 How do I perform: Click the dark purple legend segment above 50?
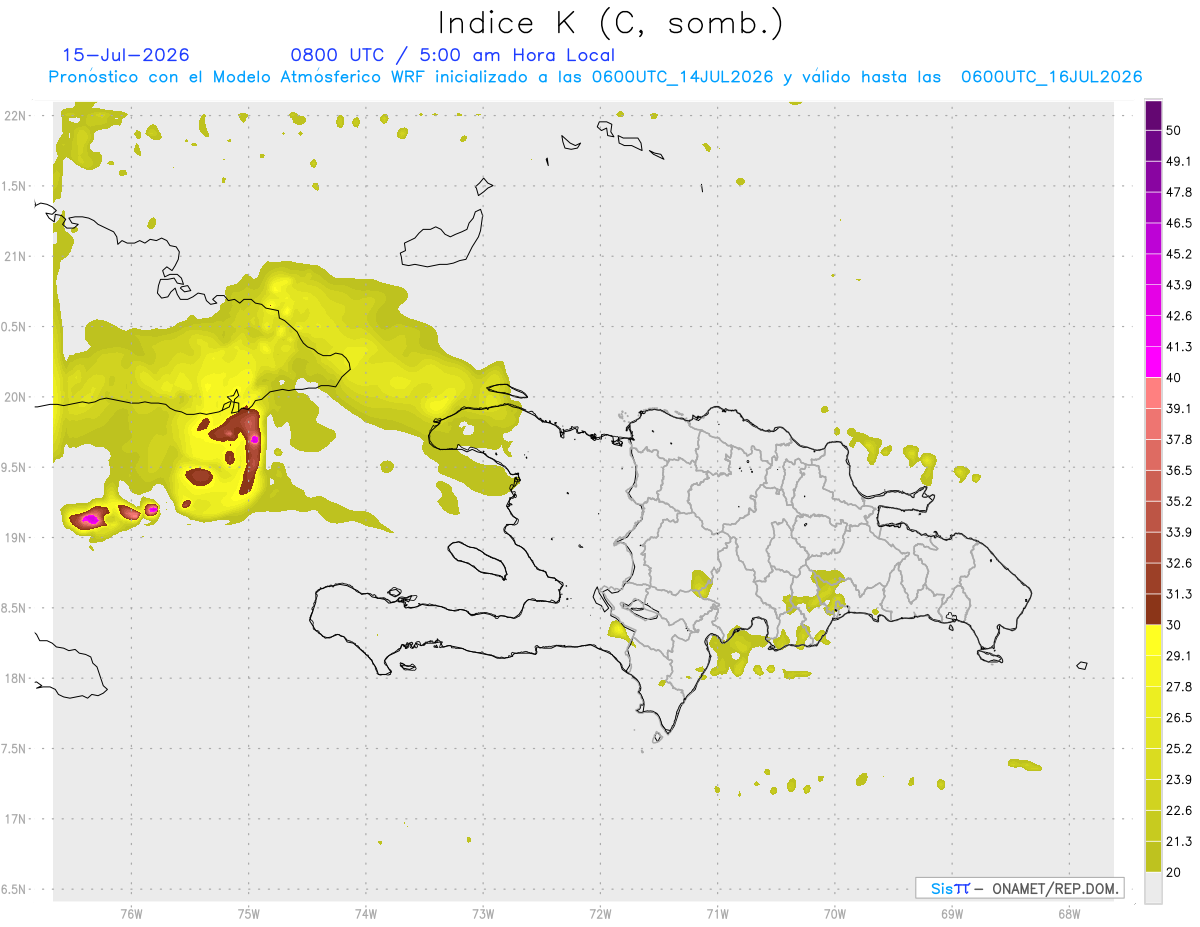tap(1153, 116)
